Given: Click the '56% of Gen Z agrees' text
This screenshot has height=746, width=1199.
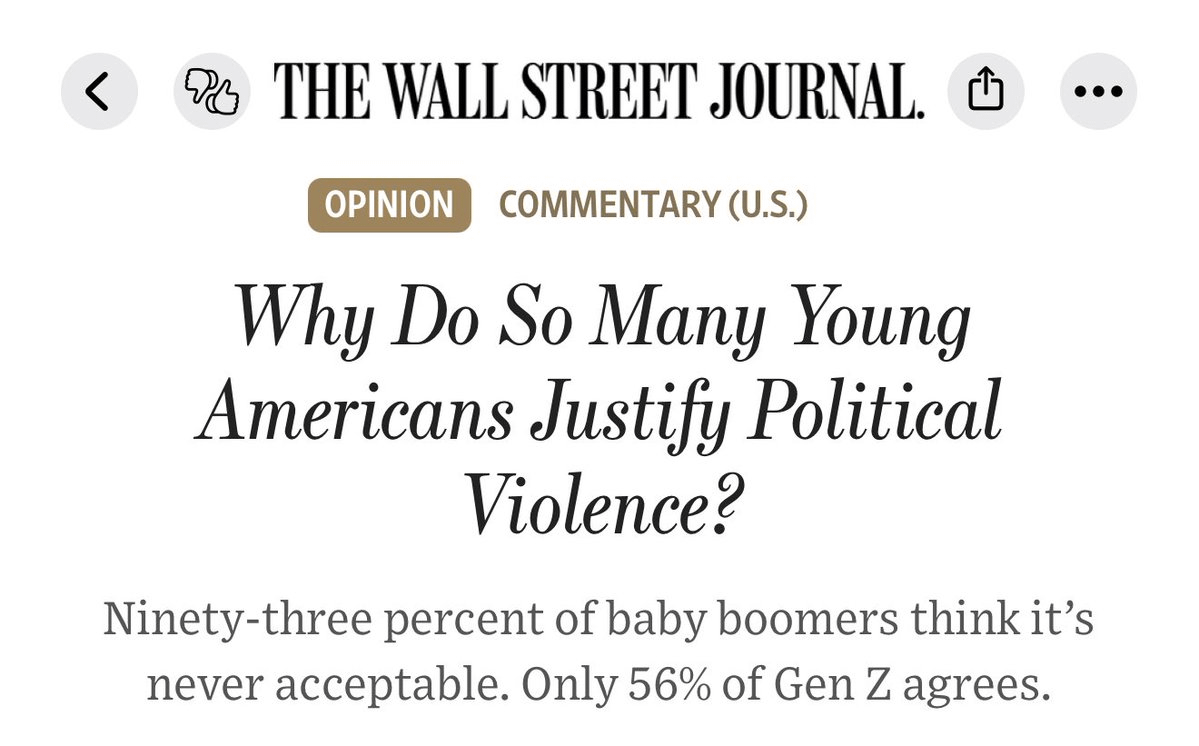Looking at the screenshot, I should (839, 683).
